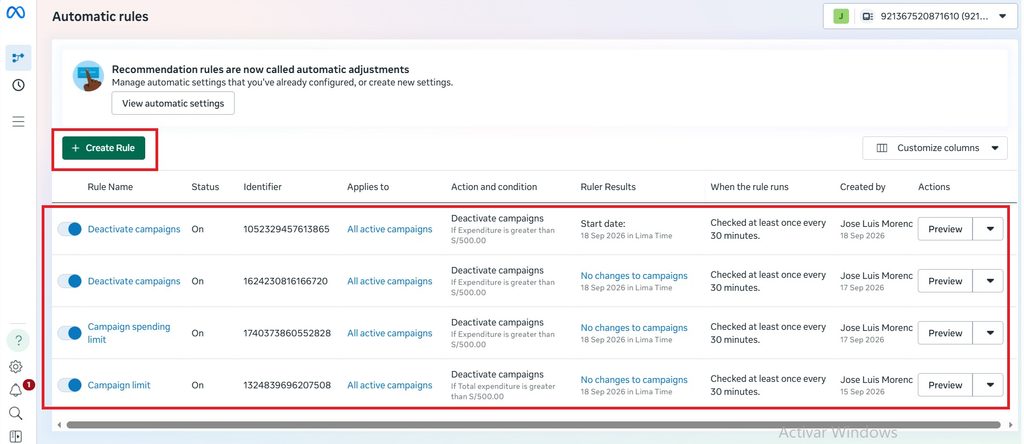The width and height of the screenshot is (1024, 444).
Task: Click the identifier 1740373860552828 cell
Action: coord(287,333)
